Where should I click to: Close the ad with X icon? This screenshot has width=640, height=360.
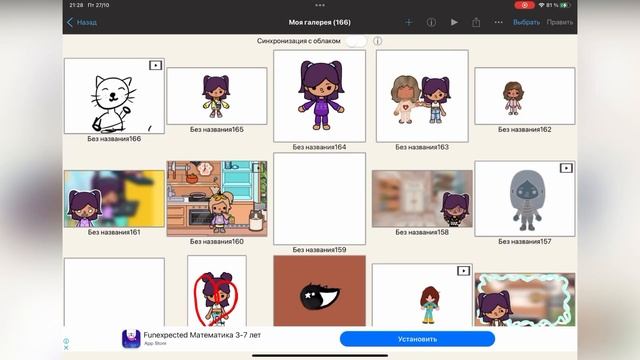tap(66, 348)
